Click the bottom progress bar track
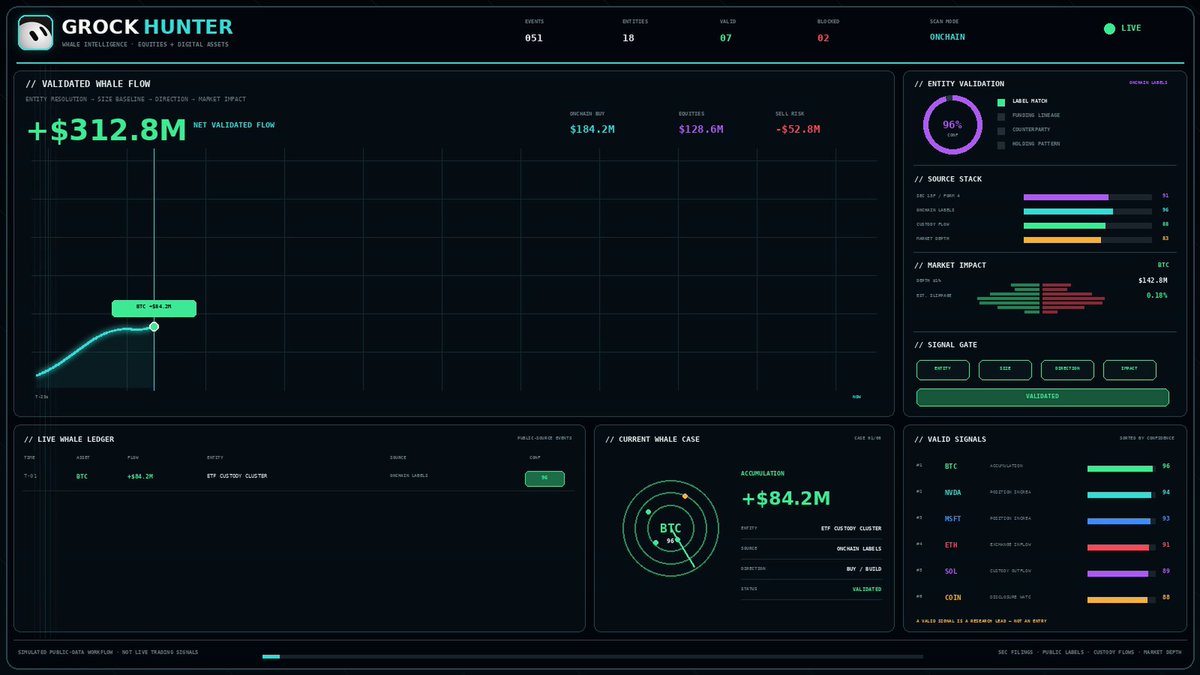This screenshot has height=675, width=1200. click(593, 656)
